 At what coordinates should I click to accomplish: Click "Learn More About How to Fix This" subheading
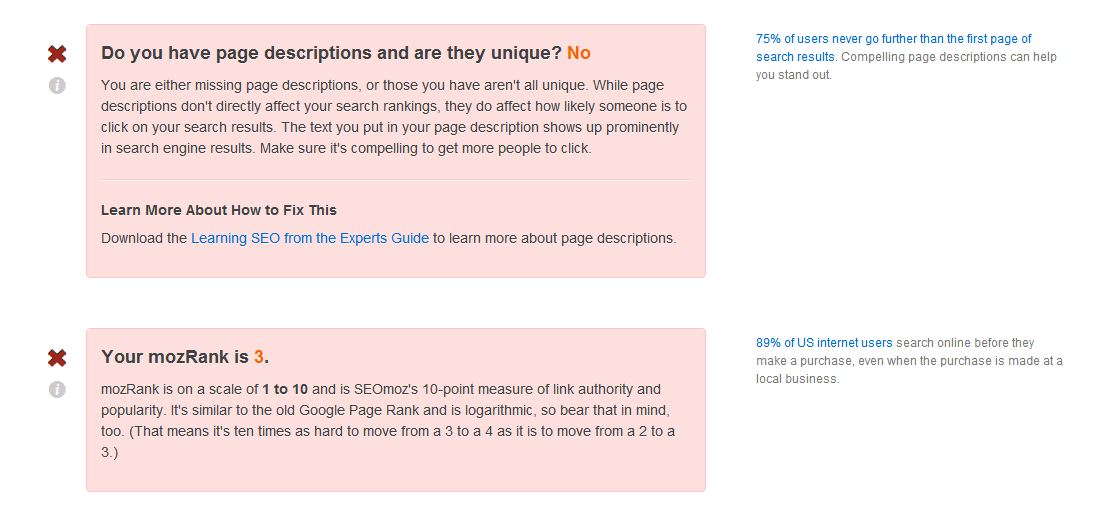tap(219, 210)
